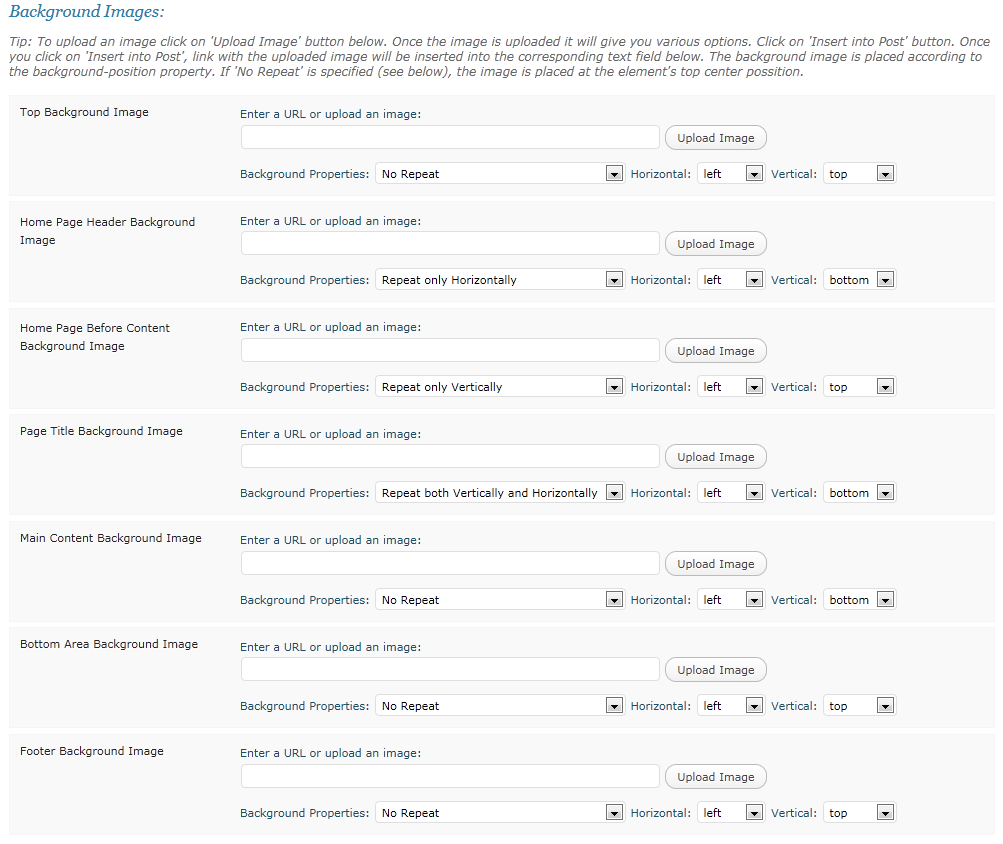Open Vertical dropdown for Main Content Background
The image size is (1003, 844).
(x=860, y=600)
